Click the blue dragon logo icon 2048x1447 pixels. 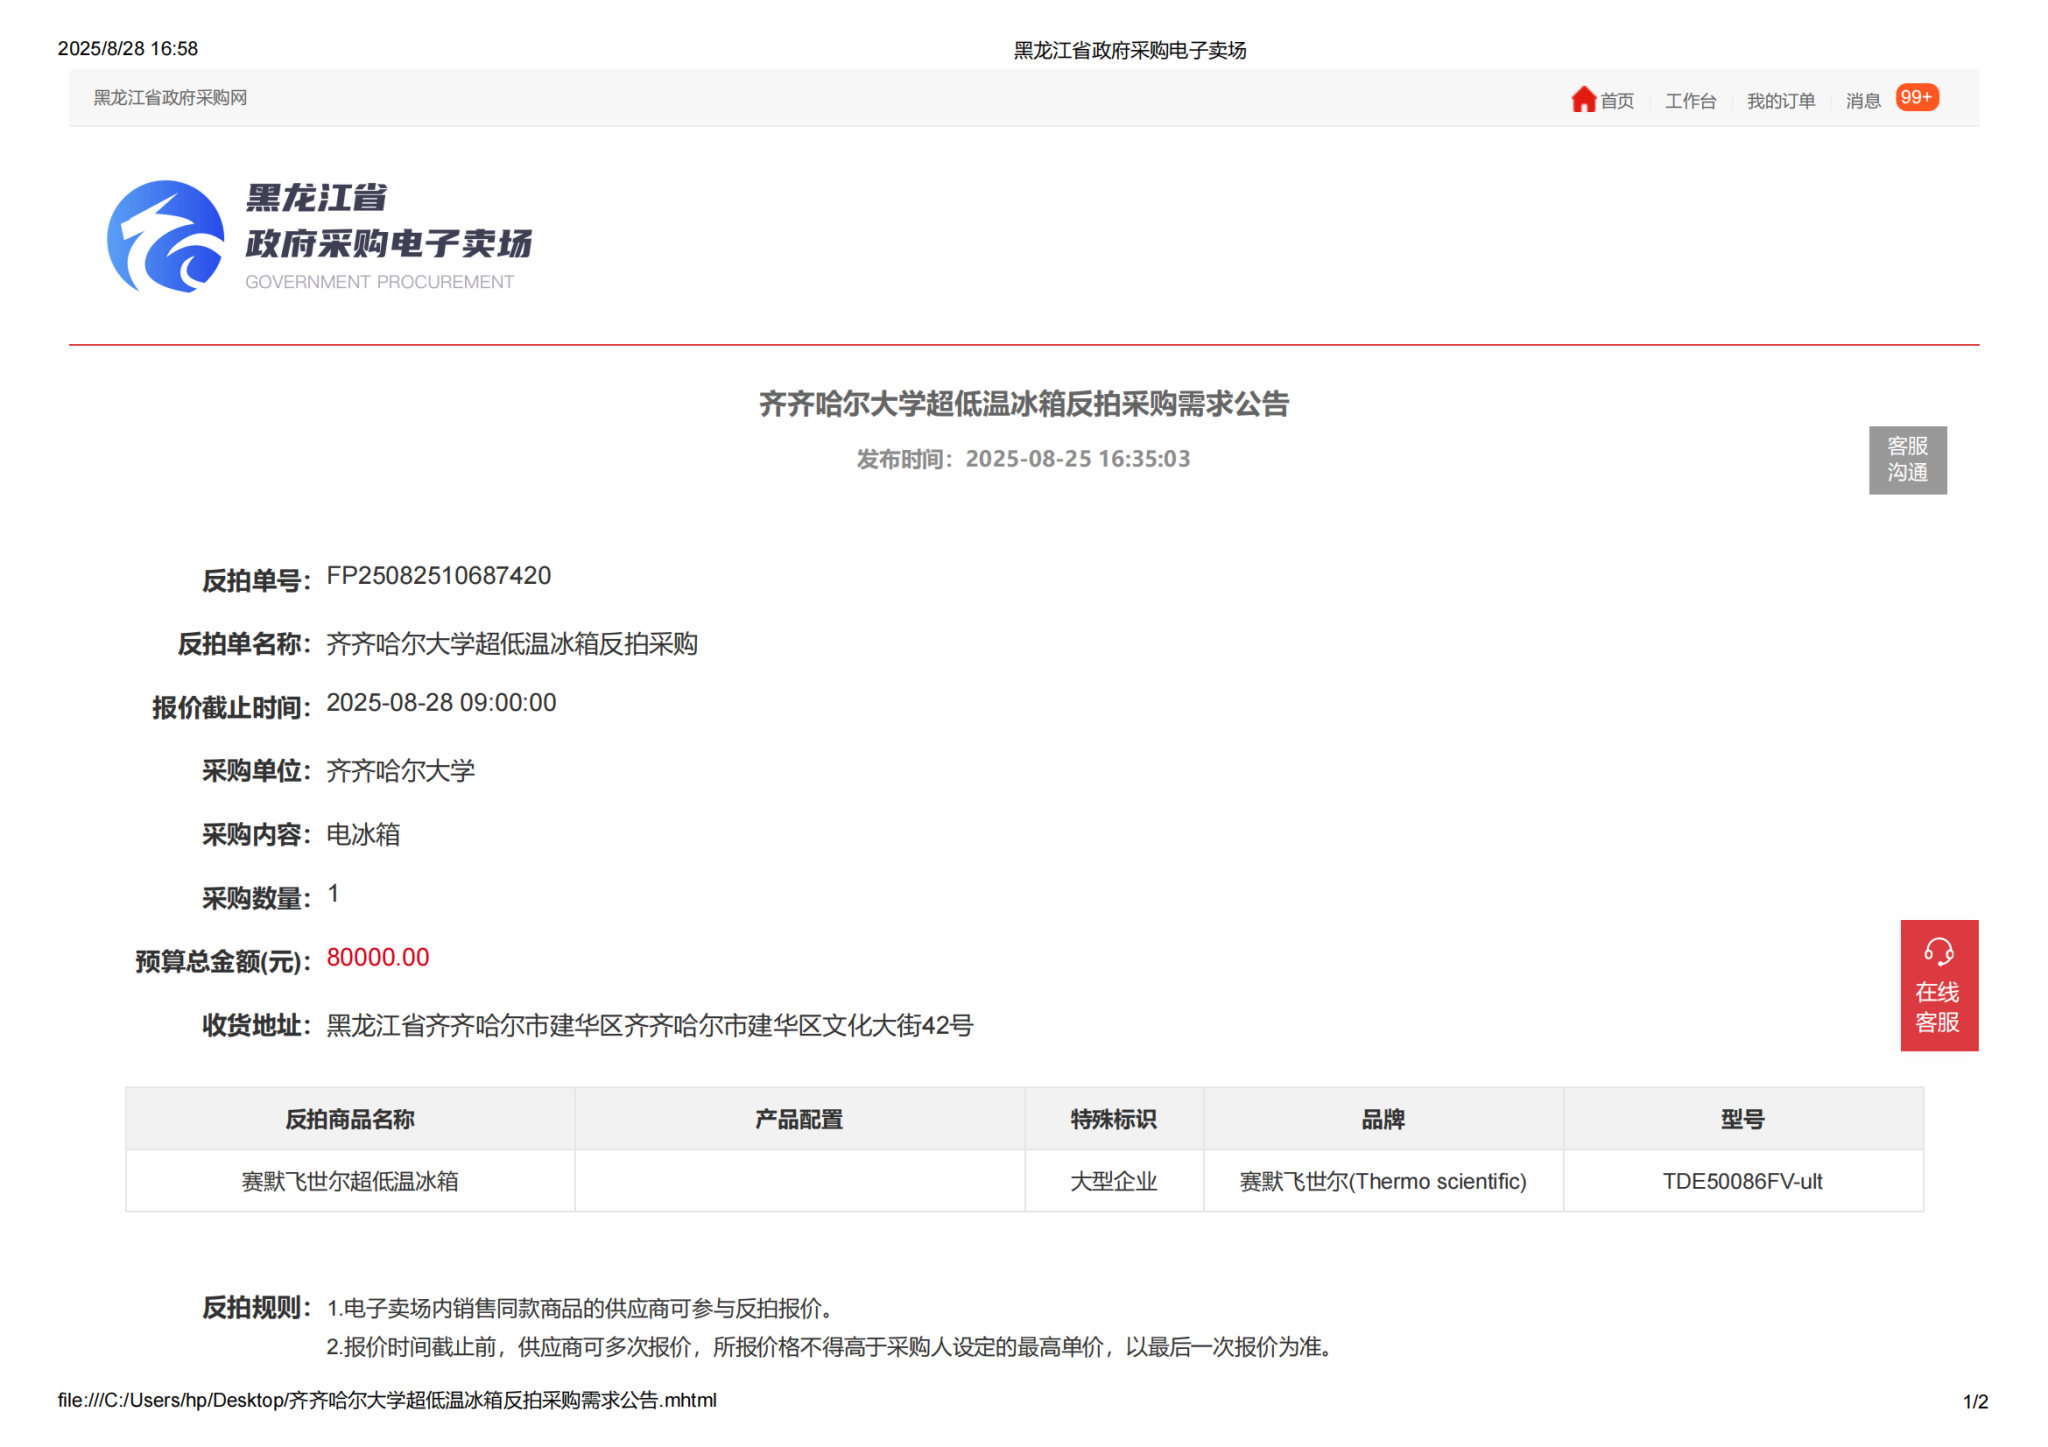pos(166,237)
